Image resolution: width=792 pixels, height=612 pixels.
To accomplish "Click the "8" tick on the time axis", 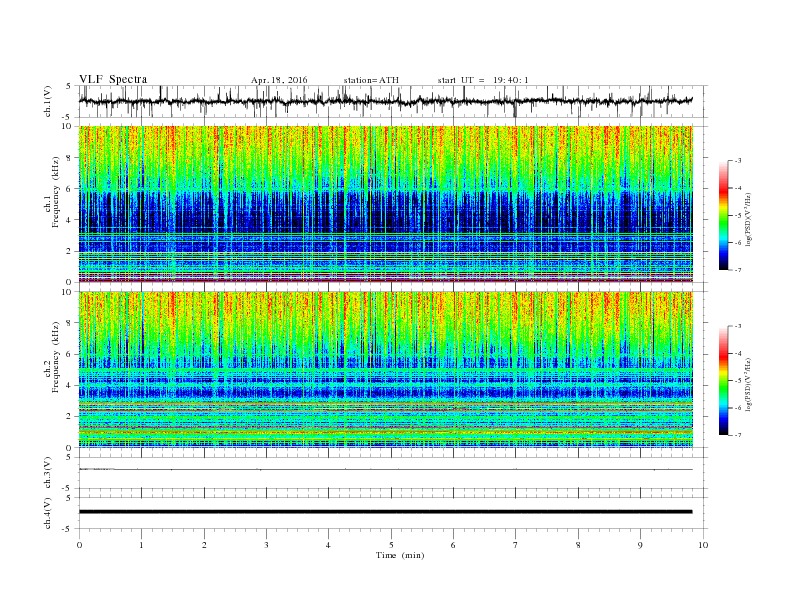I will (578, 545).
